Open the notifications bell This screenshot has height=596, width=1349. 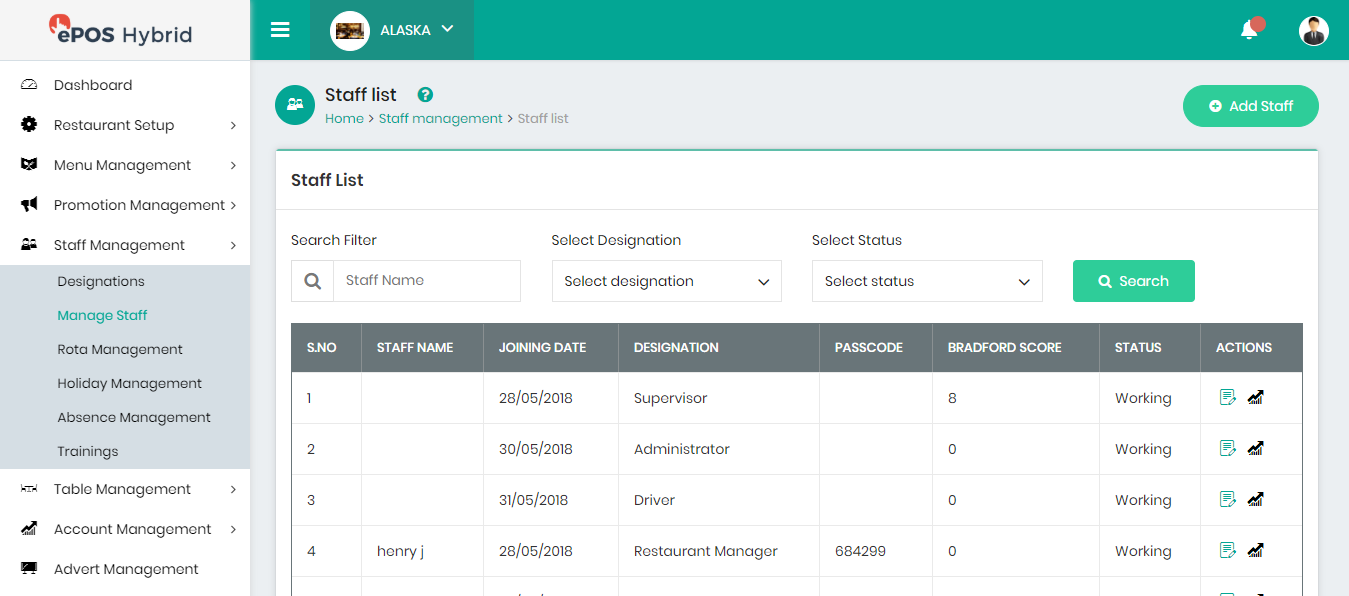click(1249, 30)
